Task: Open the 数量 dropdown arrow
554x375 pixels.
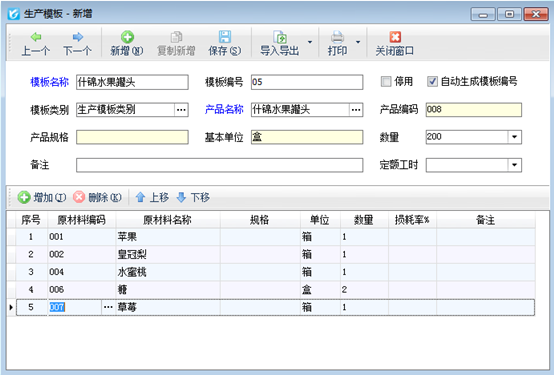Action: click(514, 137)
